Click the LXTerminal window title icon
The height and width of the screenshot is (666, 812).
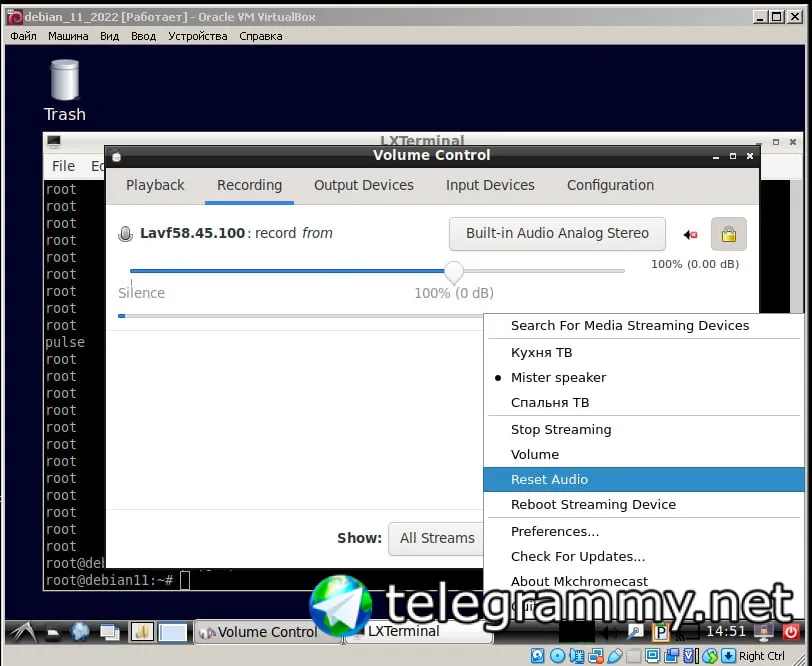pos(54,141)
